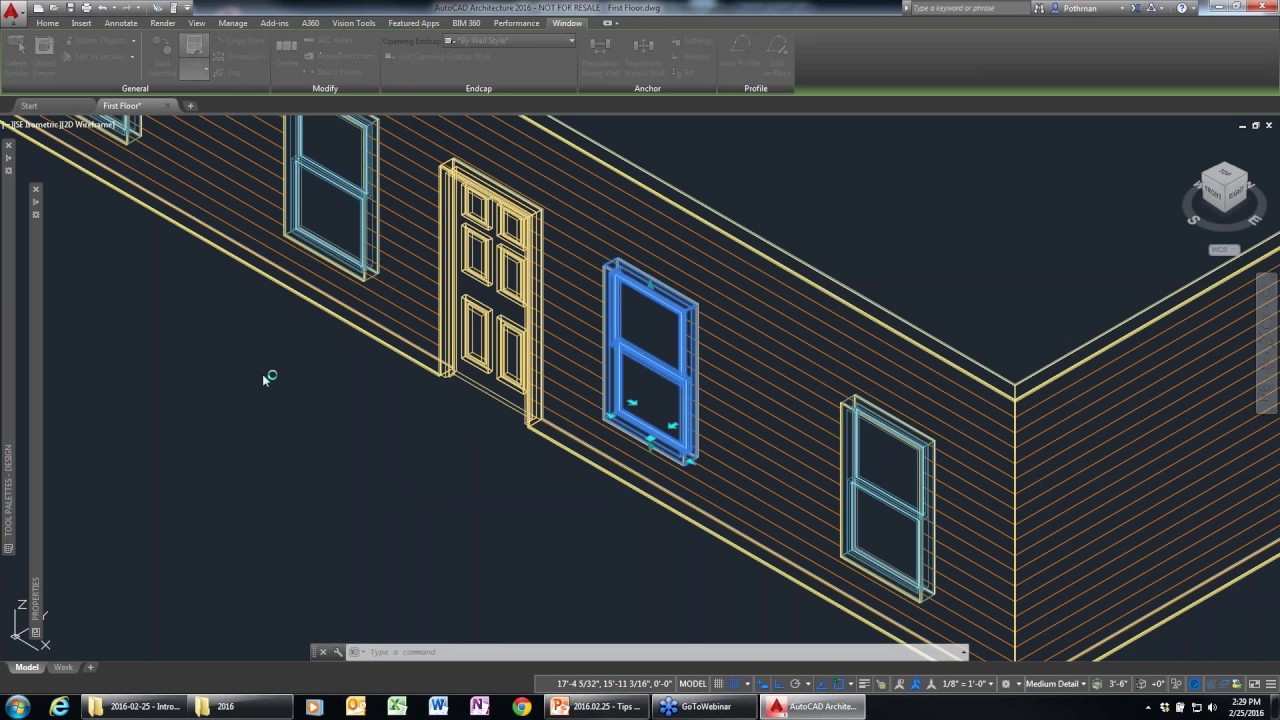Click the MODEL button in the status bar

[694, 684]
